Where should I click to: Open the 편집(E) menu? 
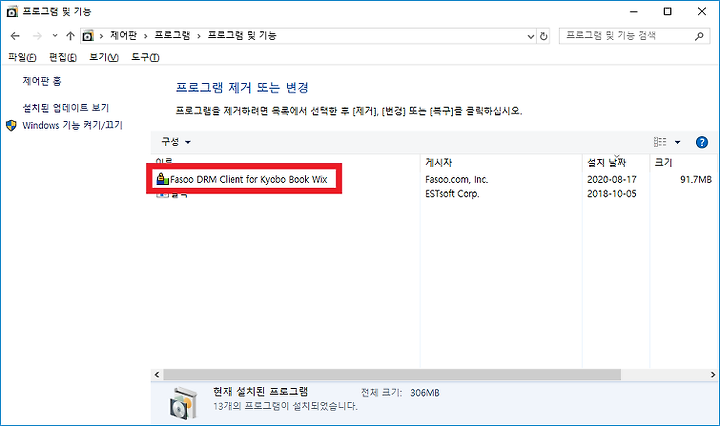(63, 57)
